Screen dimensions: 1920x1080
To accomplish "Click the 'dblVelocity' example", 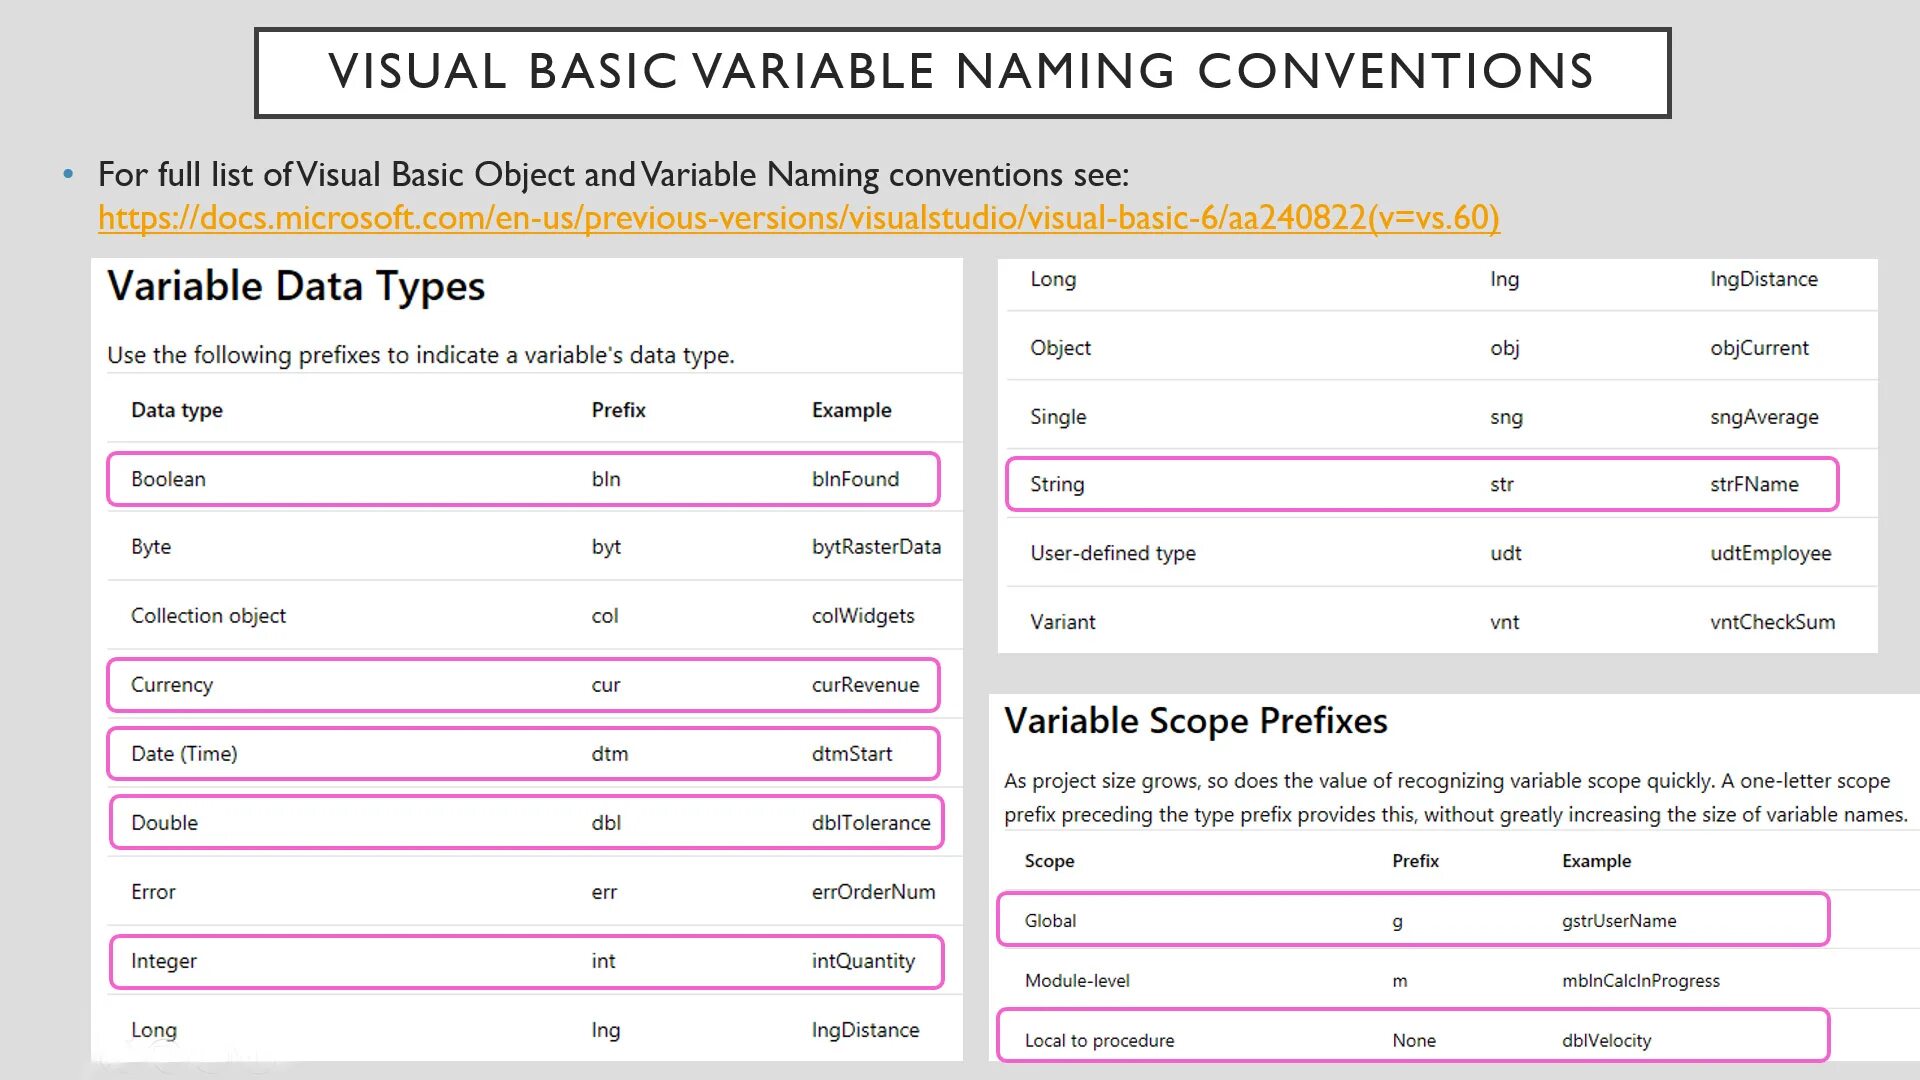I will coord(1606,1041).
